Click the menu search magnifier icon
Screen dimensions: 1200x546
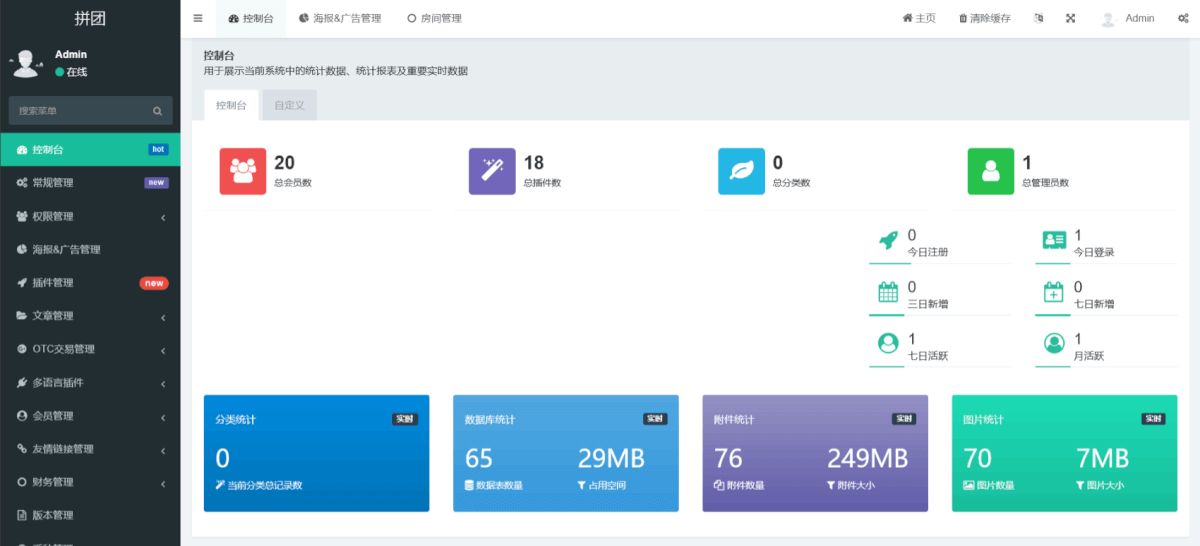[x=157, y=111]
